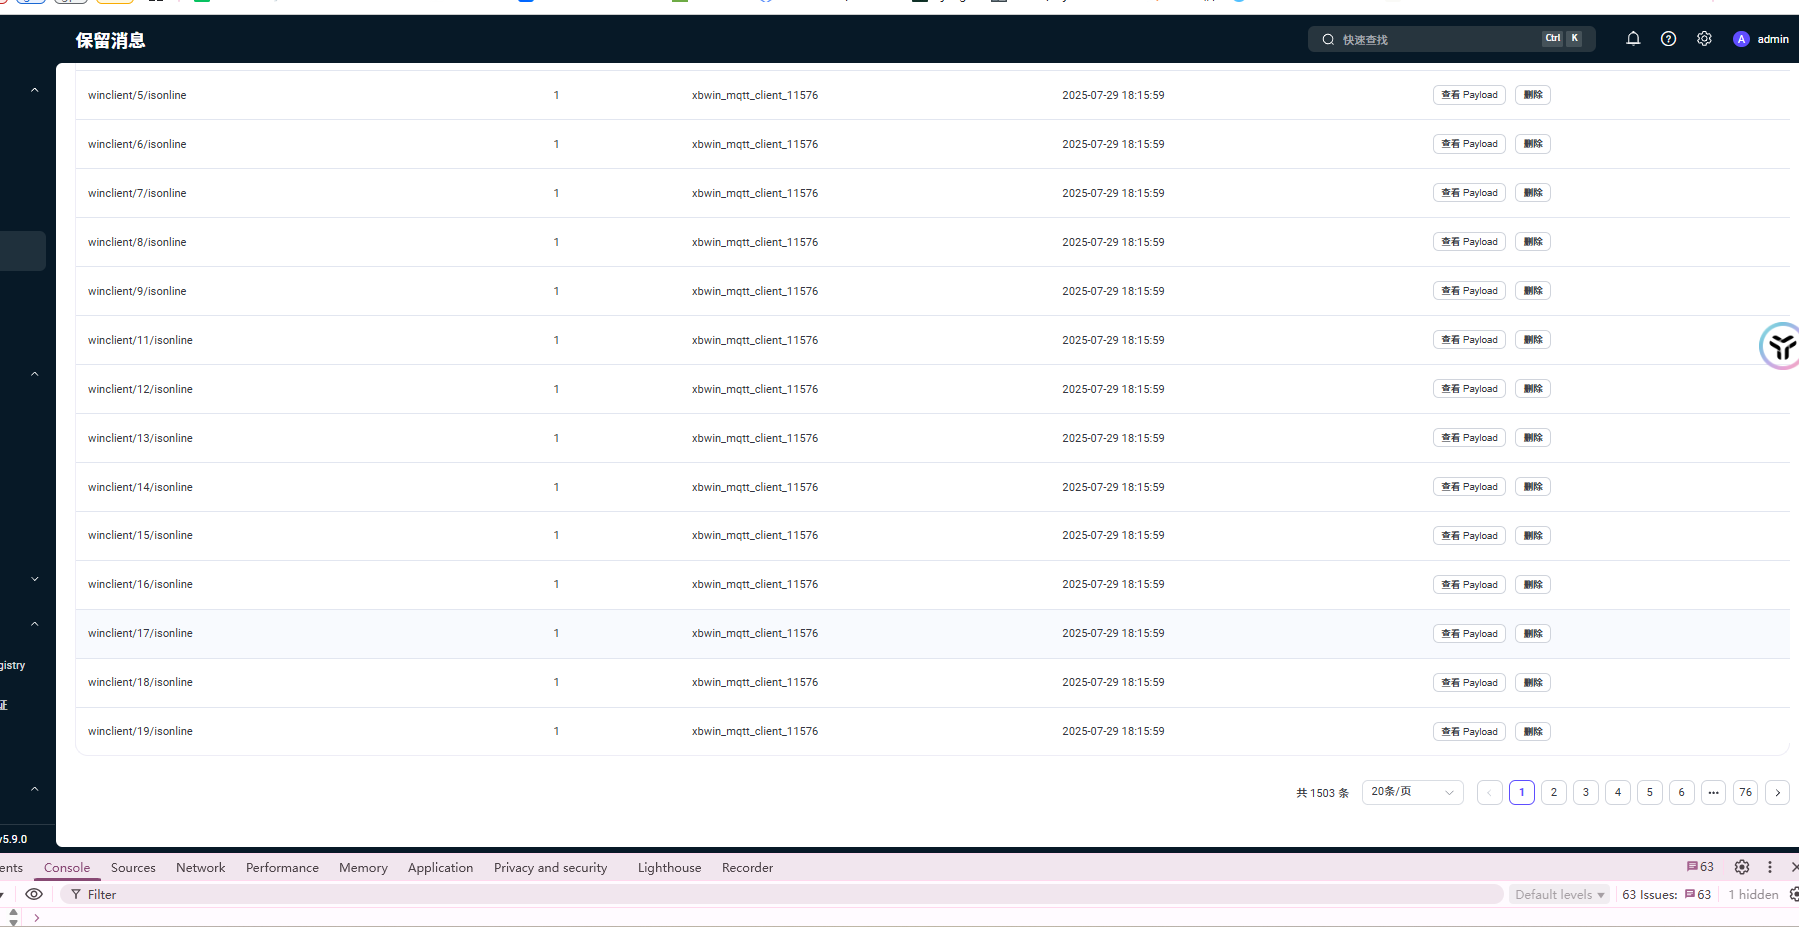This screenshot has width=1799, height=927.
Task: Click the admin user avatar
Action: (1741, 39)
